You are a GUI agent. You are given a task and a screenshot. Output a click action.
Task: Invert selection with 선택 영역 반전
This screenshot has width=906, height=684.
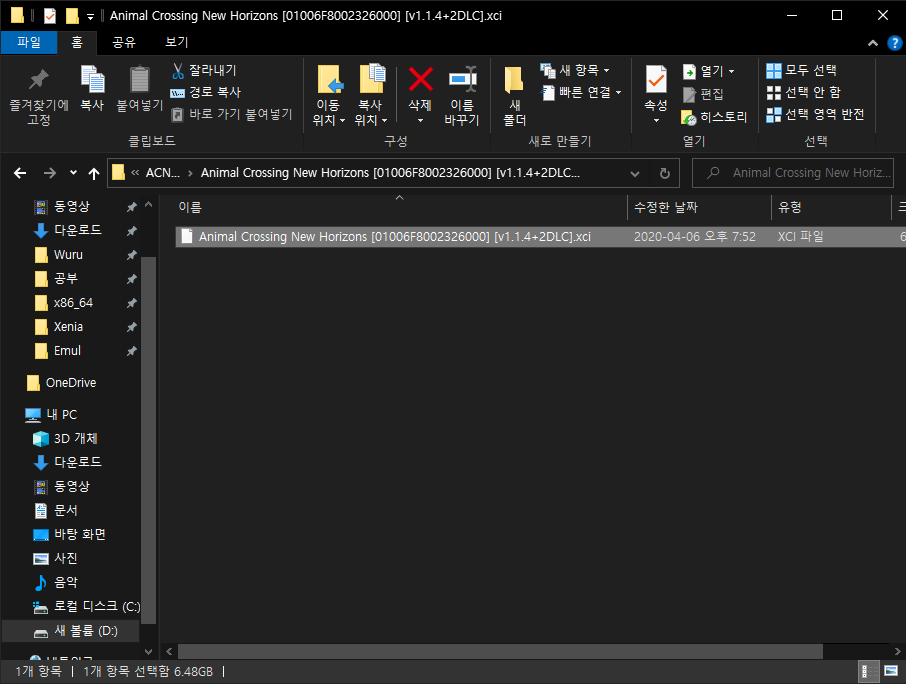pos(815,114)
